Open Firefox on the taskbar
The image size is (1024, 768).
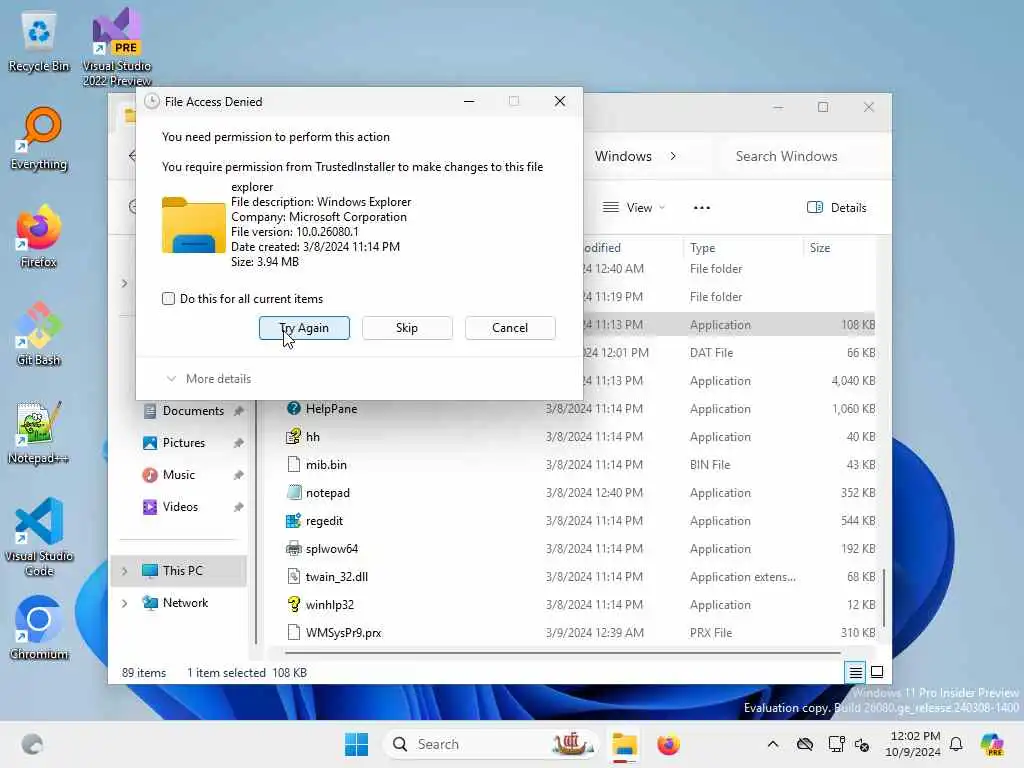coord(668,744)
